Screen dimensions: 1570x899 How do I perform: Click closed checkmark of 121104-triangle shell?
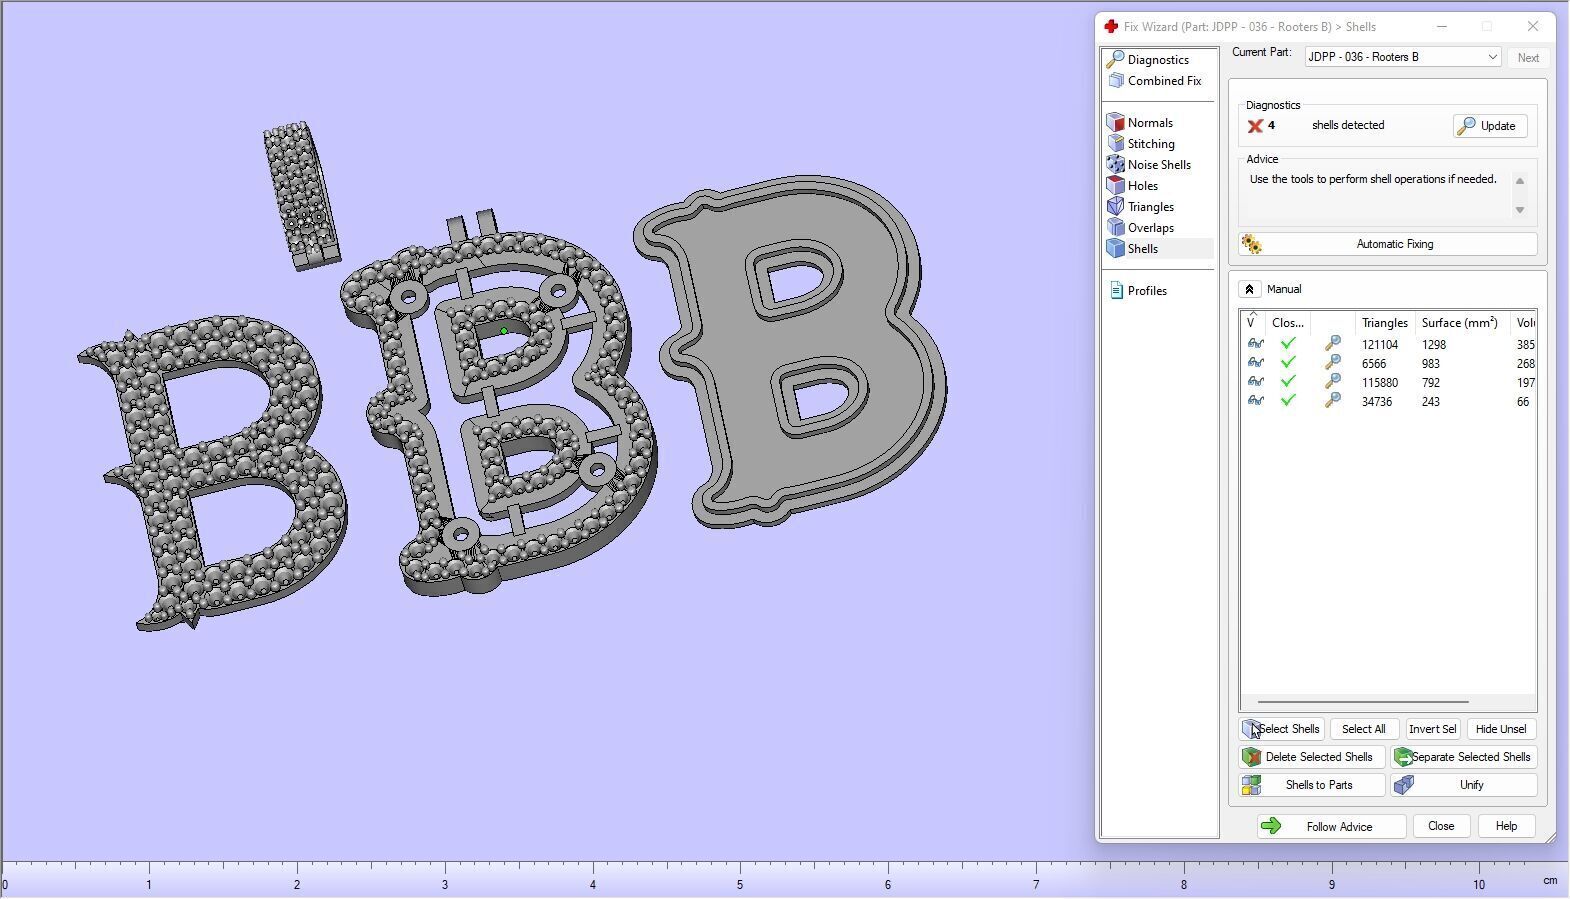1288,344
